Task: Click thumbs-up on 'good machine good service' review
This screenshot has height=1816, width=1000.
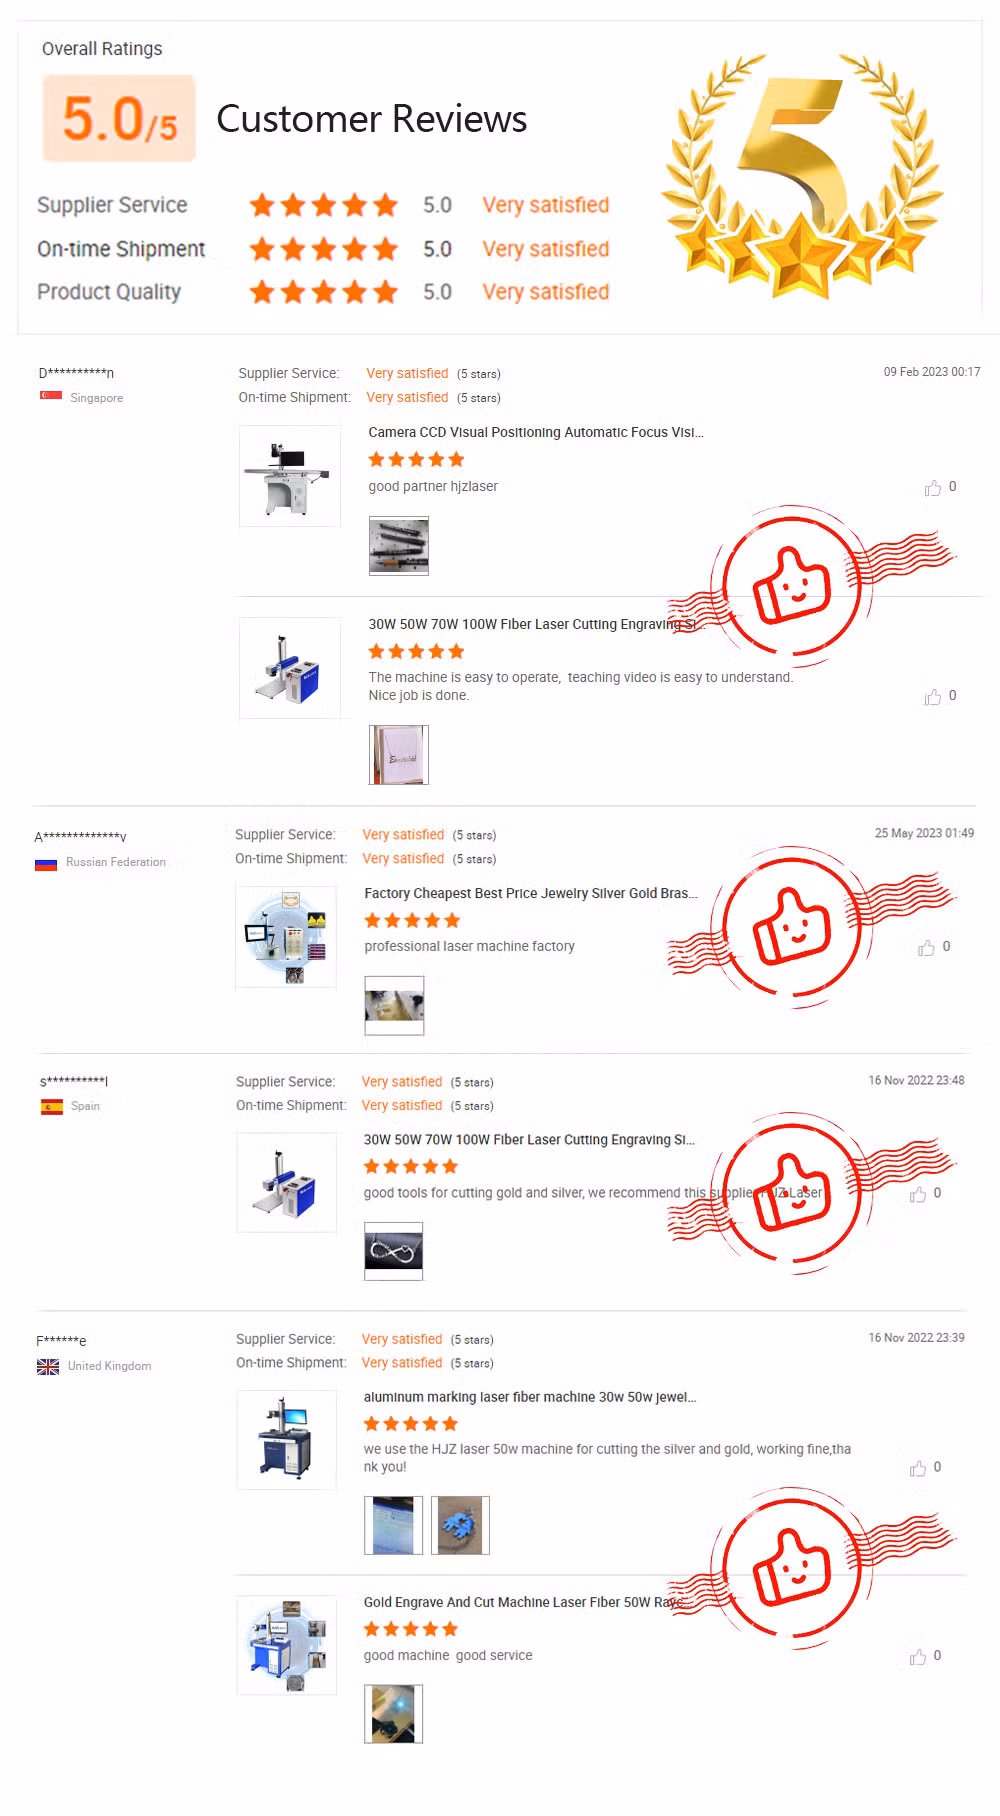Action: tap(917, 1657)
